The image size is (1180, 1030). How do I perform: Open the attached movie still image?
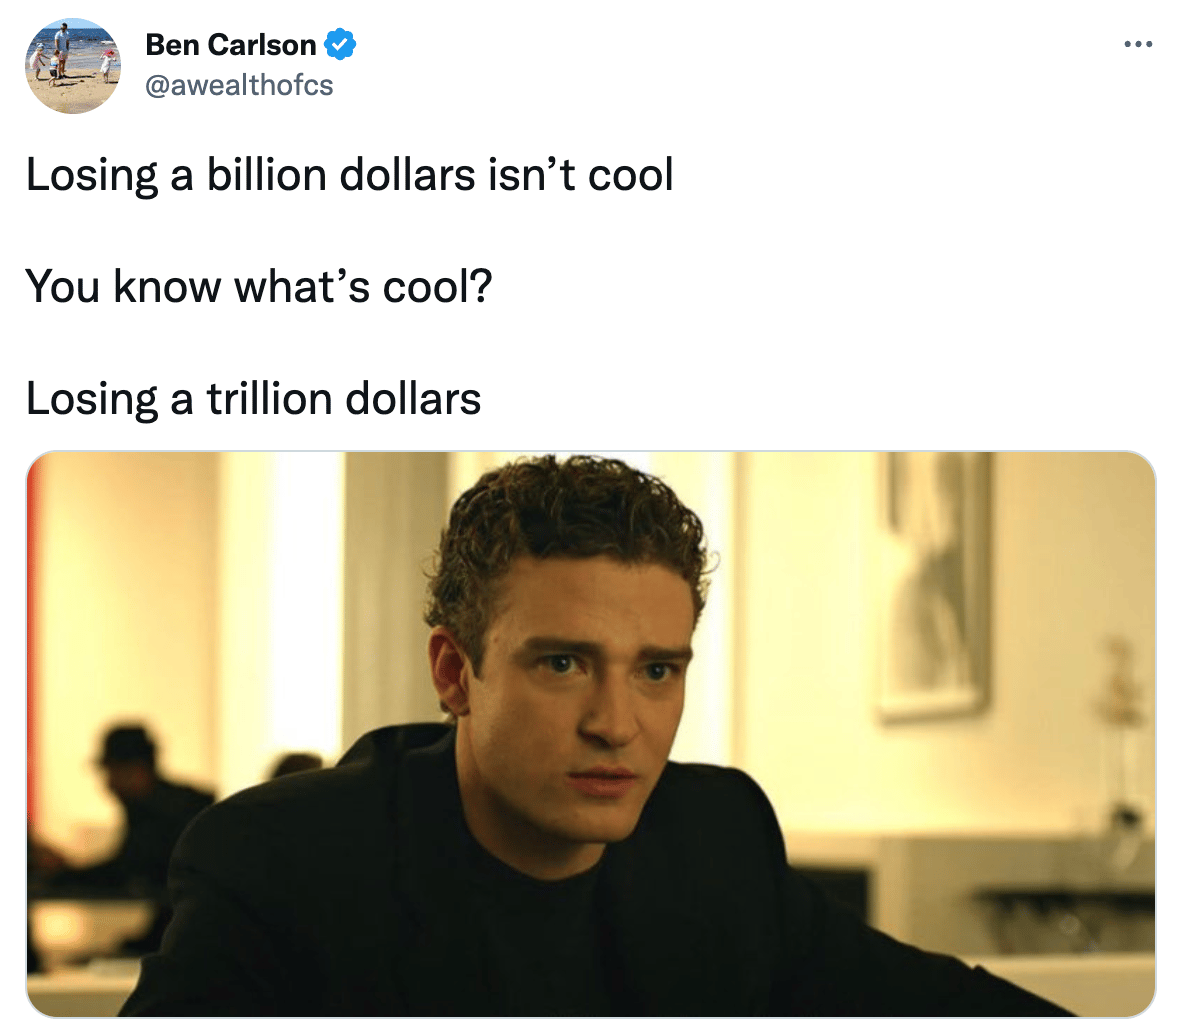tap(591, 734)
